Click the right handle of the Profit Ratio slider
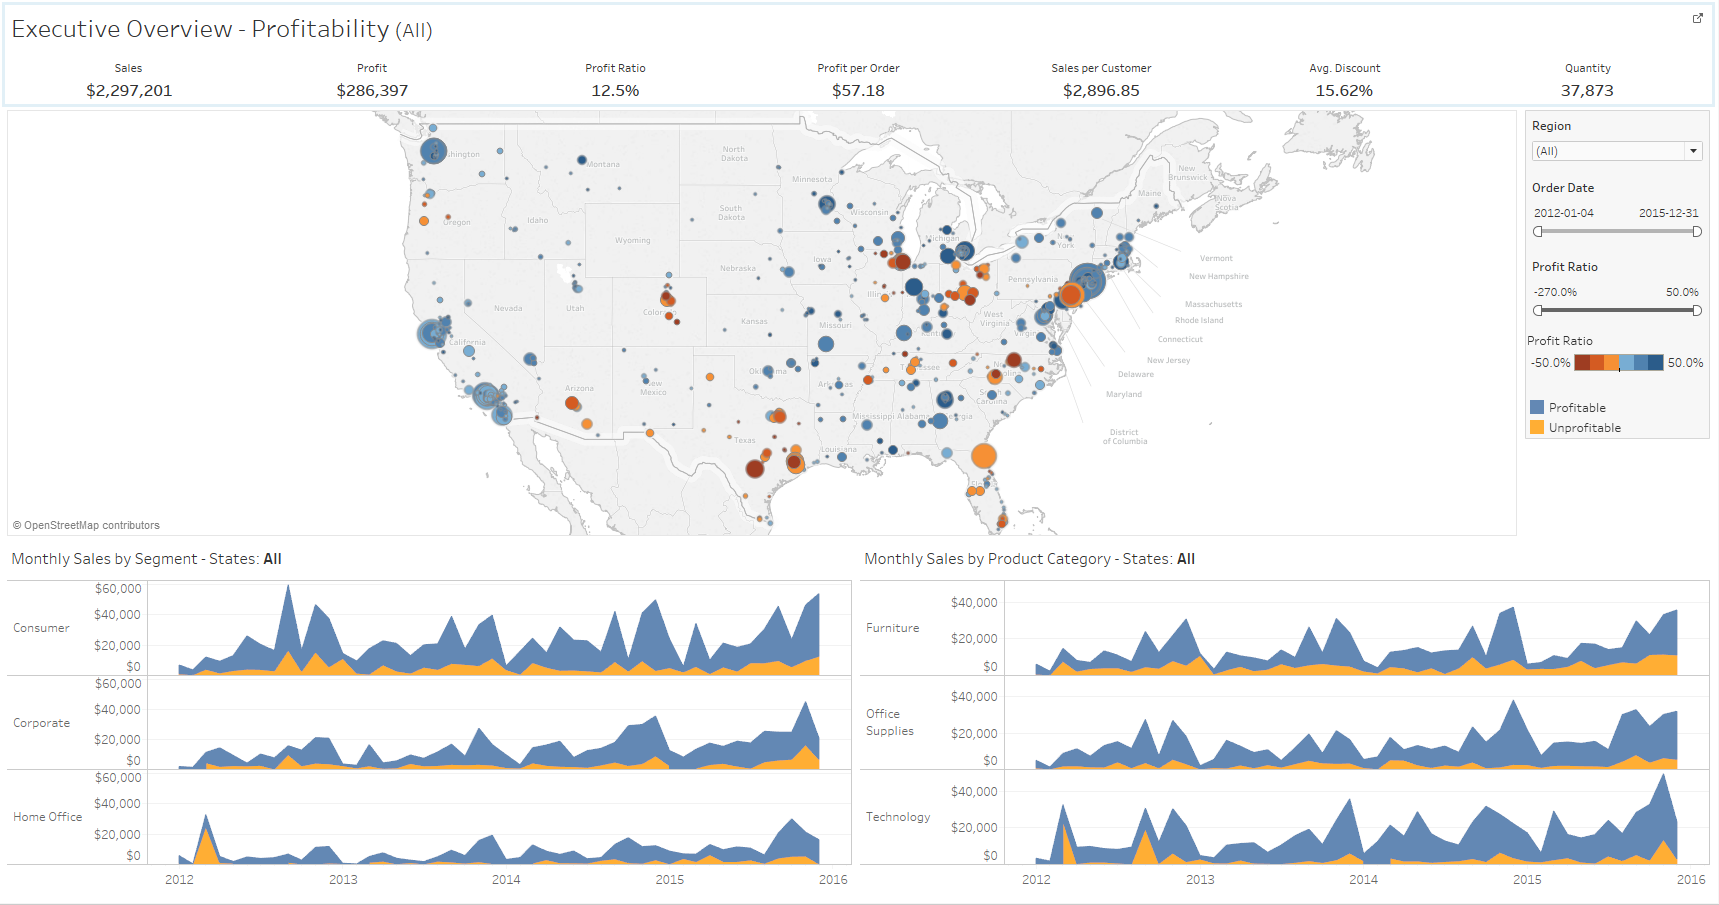 1697,310
